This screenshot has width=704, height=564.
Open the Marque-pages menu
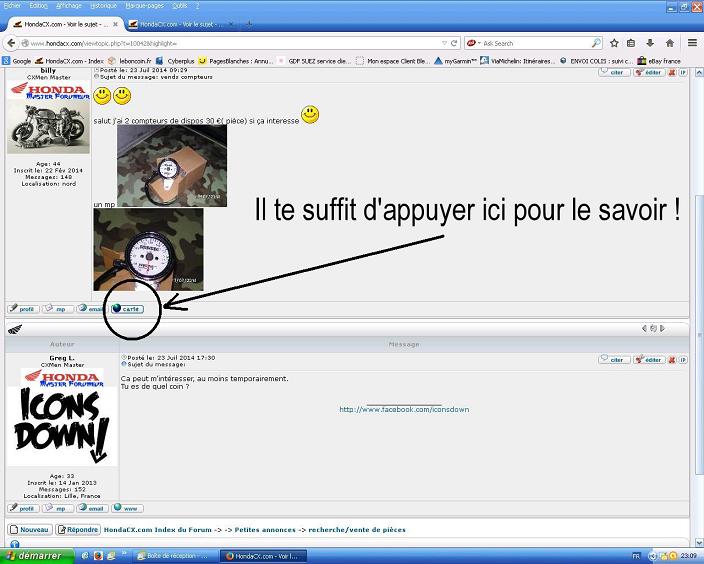[x=145, y=6]
